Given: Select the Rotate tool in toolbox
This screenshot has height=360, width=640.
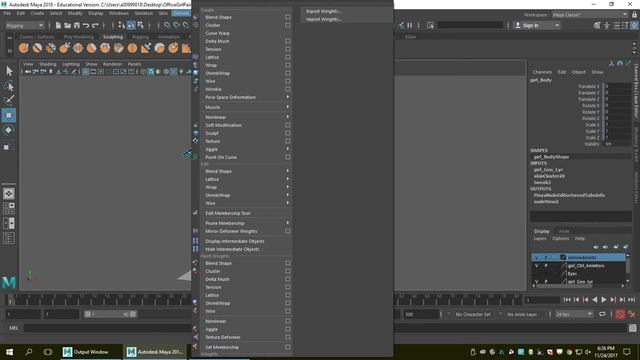Looking at the screenshot, I should pyautogui.click(x=9, y=130).
